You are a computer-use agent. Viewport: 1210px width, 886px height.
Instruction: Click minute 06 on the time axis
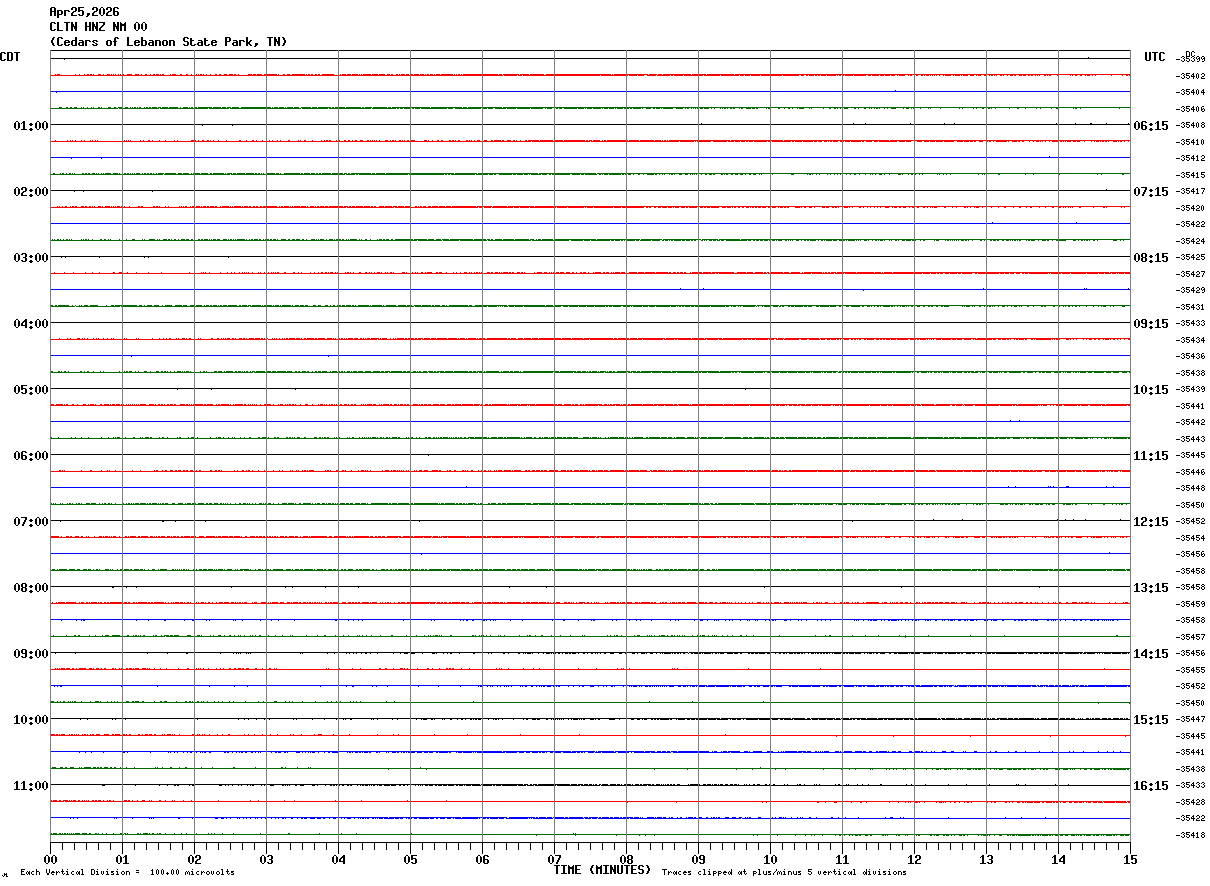pyautogui.click(x=482, y=859)
